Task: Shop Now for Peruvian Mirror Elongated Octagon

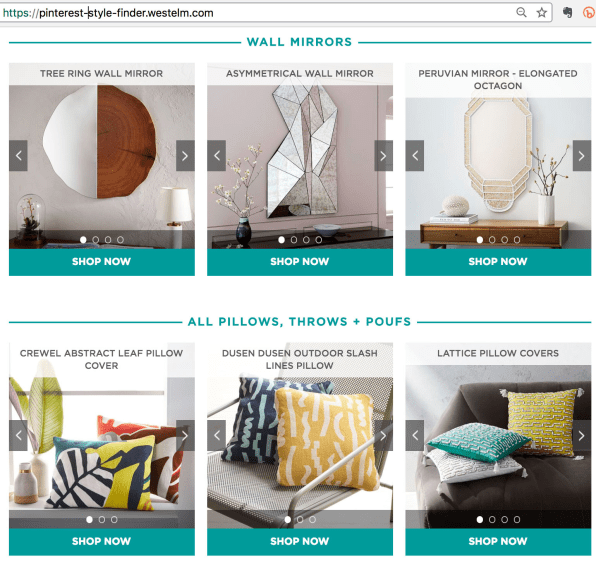Action: [498, 262]
